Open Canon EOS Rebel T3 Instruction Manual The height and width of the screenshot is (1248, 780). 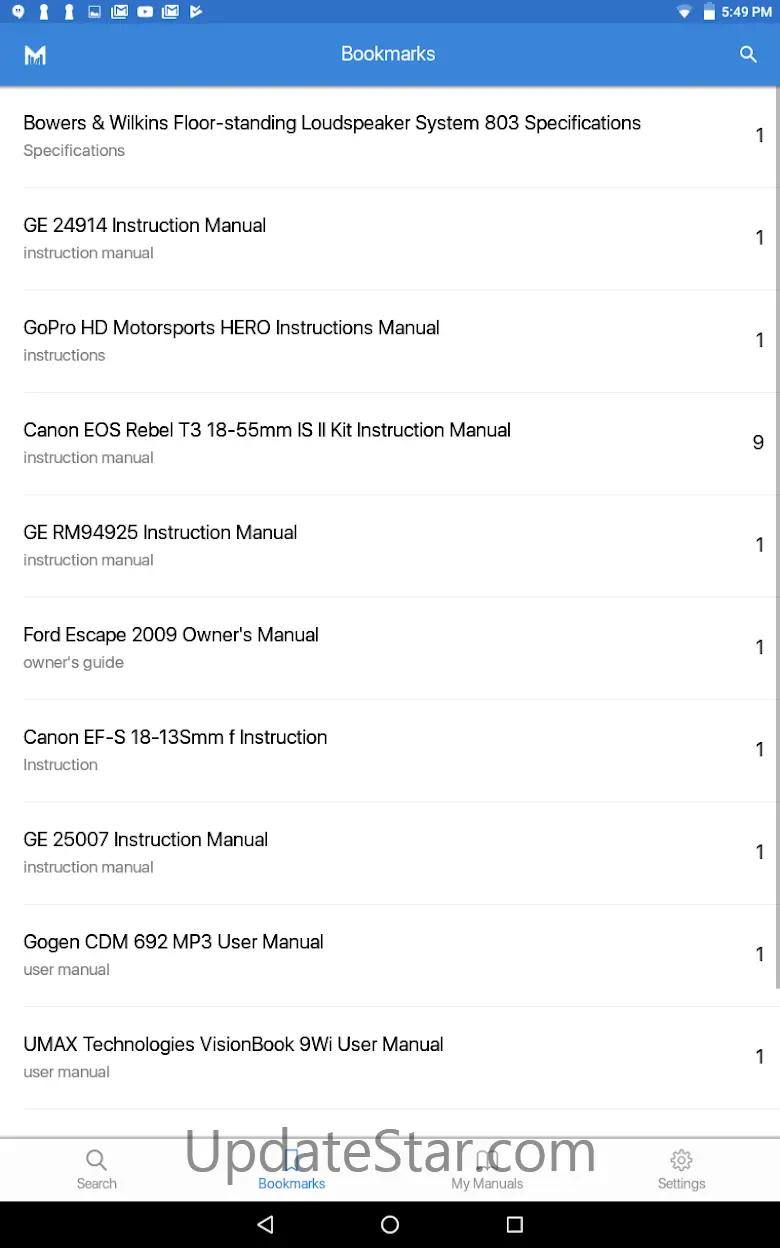pos(267,442)
